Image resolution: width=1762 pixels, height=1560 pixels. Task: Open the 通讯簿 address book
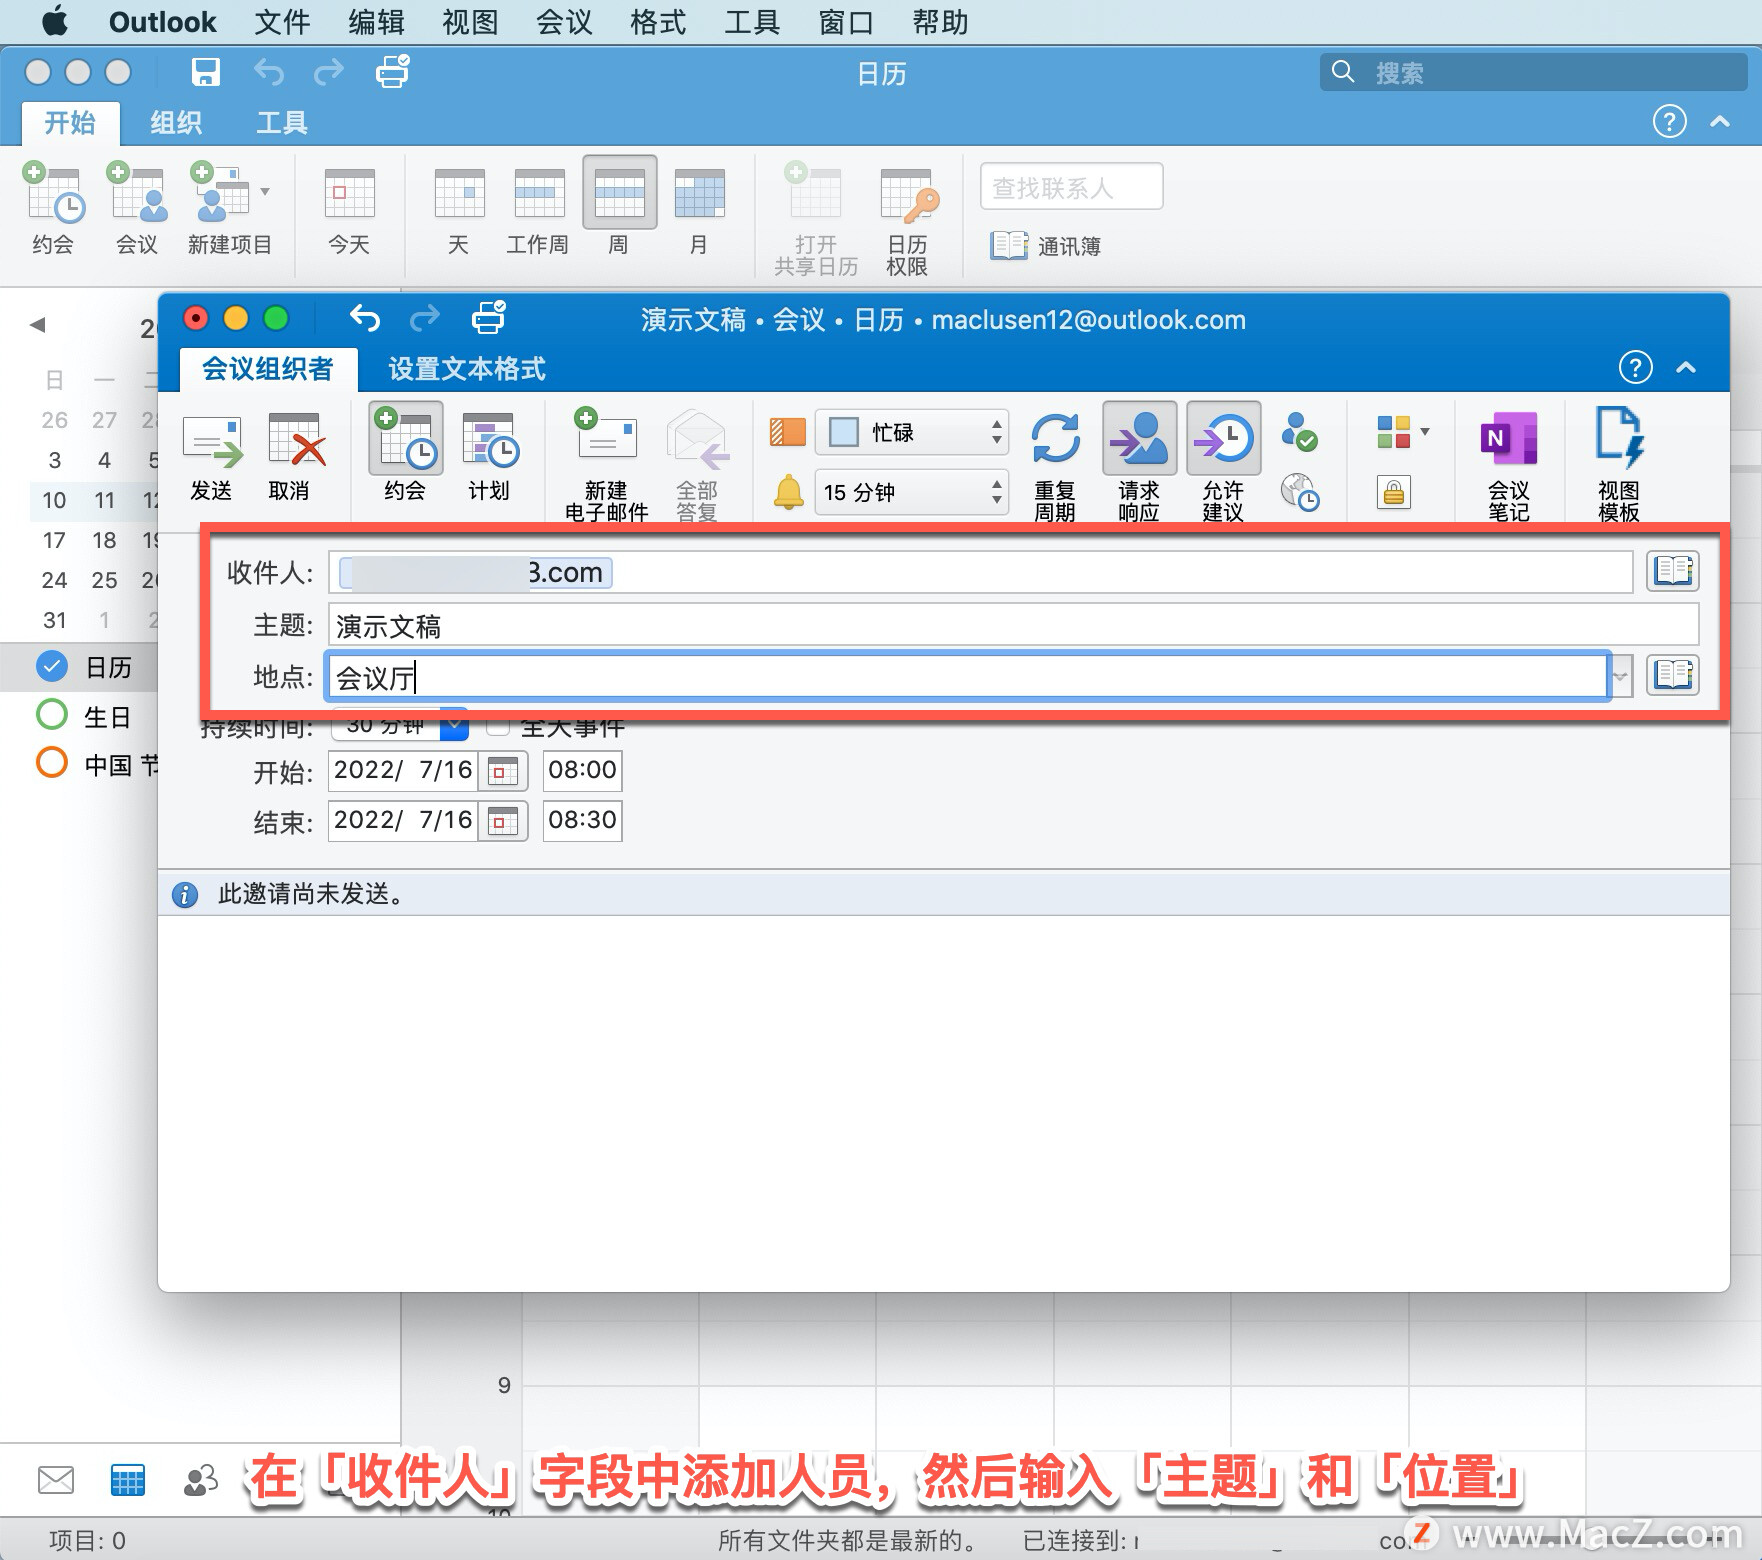1047,245
